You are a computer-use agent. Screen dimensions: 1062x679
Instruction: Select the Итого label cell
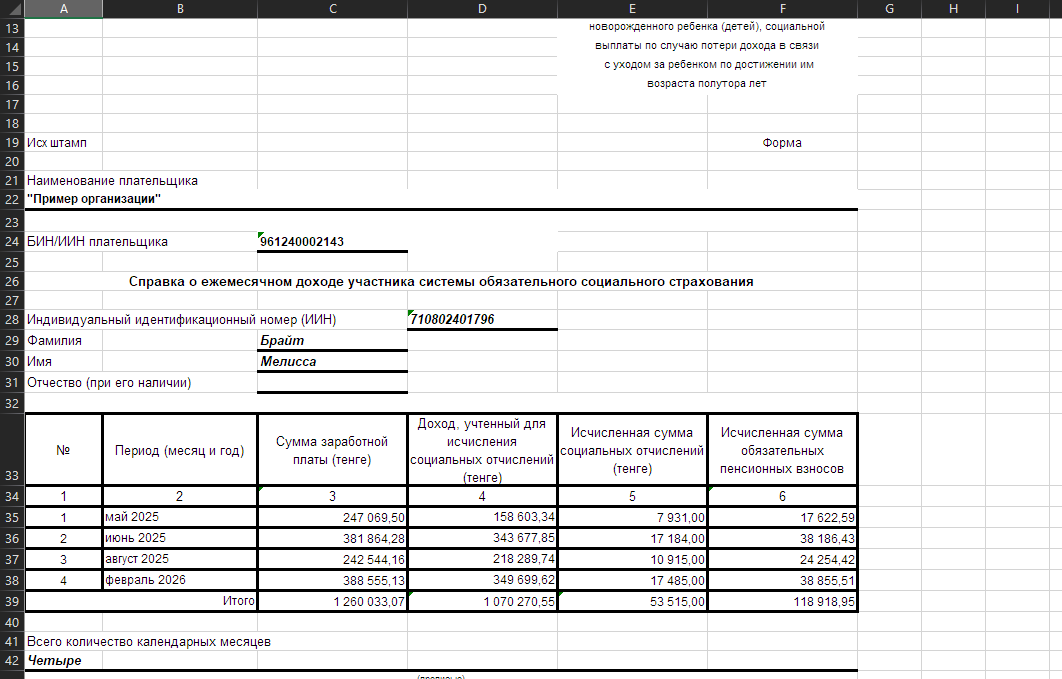click(x=179, y=602)
